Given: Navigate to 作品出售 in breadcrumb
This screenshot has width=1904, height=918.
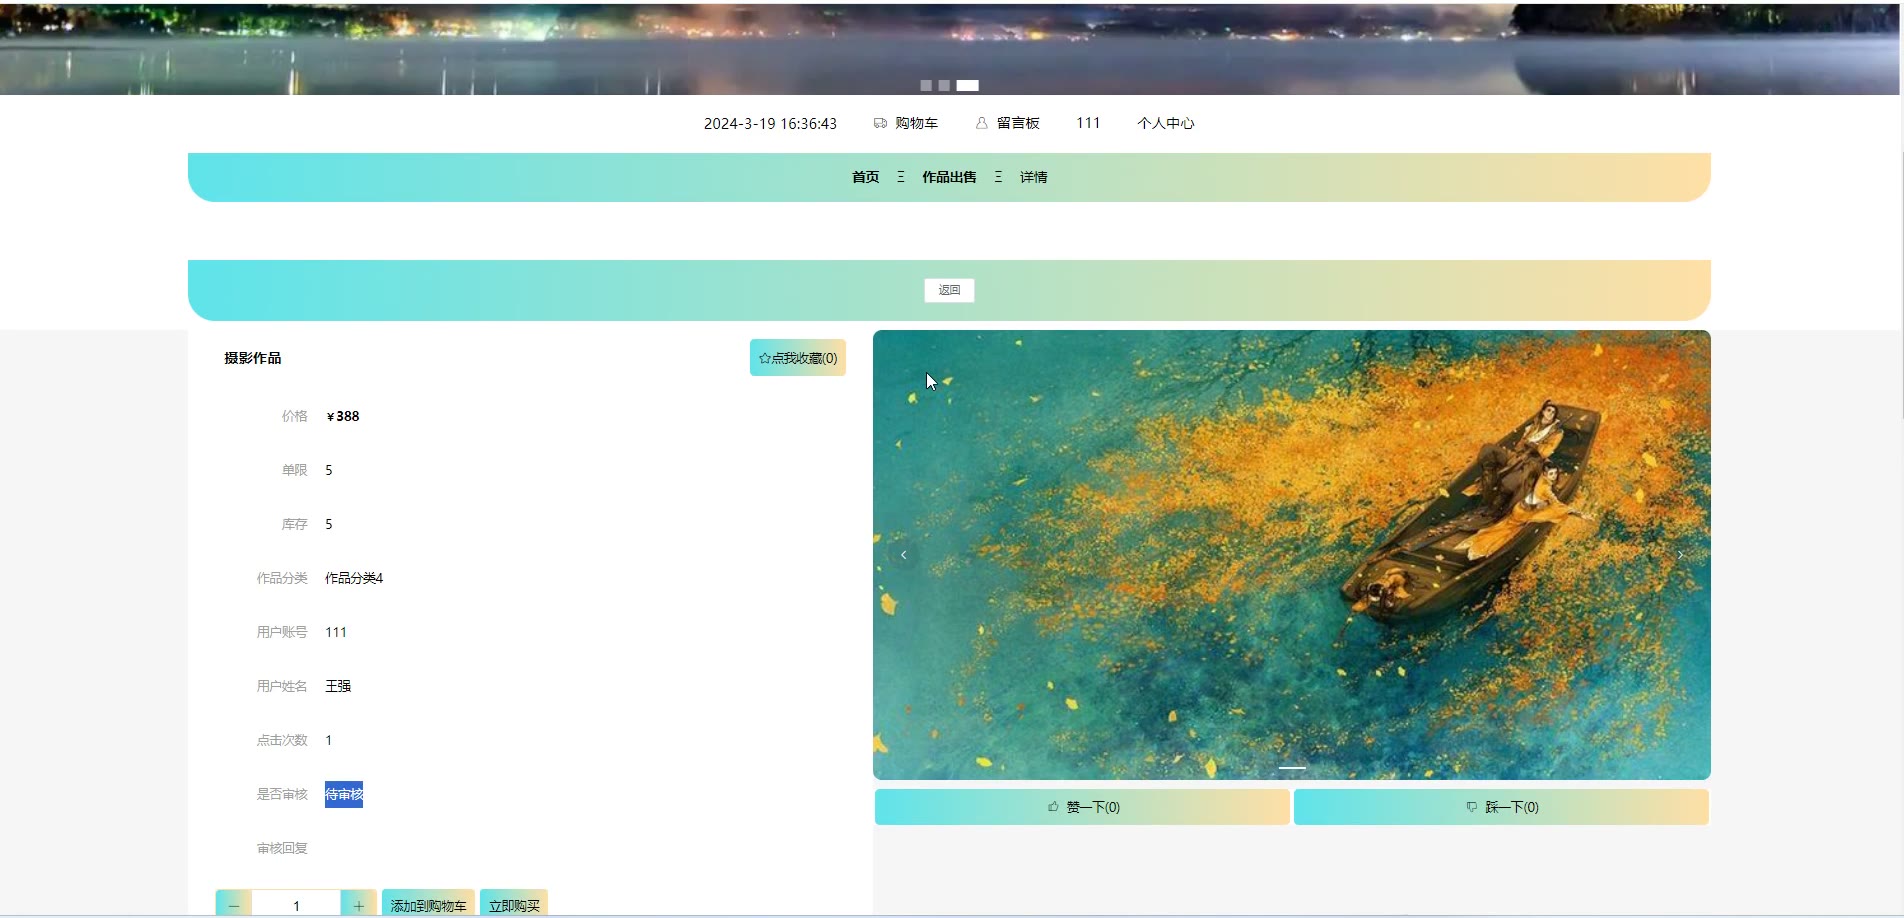Looking at the screenshot, I should pyautogui.click(x=949, y=177).
